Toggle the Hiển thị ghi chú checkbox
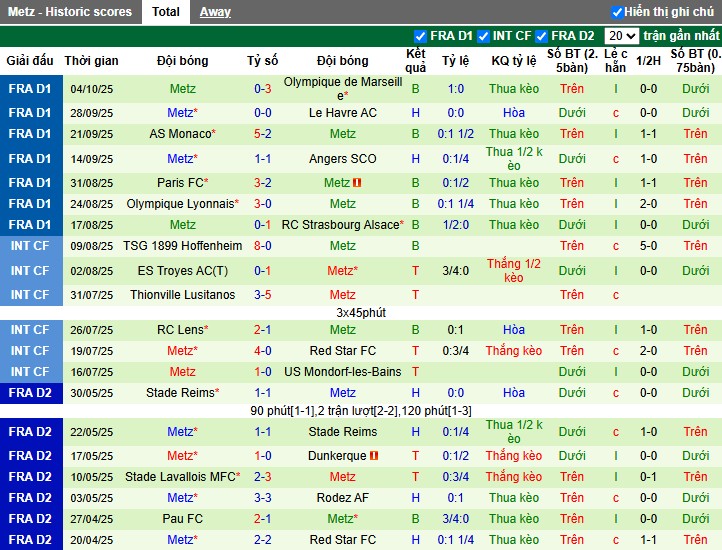This screenshot has height=550, width=722. click(617, 12)
